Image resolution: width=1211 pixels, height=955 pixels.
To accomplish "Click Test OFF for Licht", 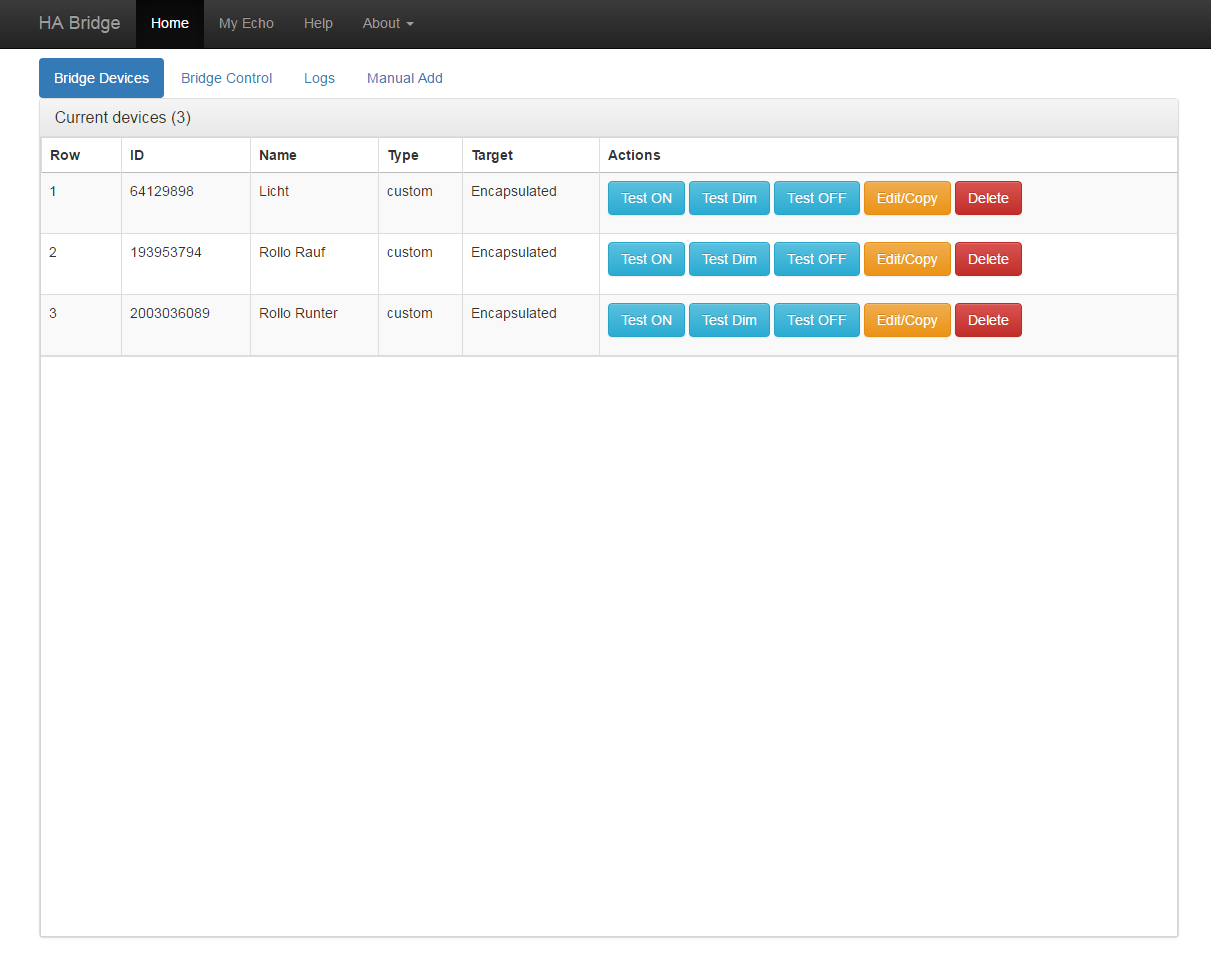I will click(816, 198).
